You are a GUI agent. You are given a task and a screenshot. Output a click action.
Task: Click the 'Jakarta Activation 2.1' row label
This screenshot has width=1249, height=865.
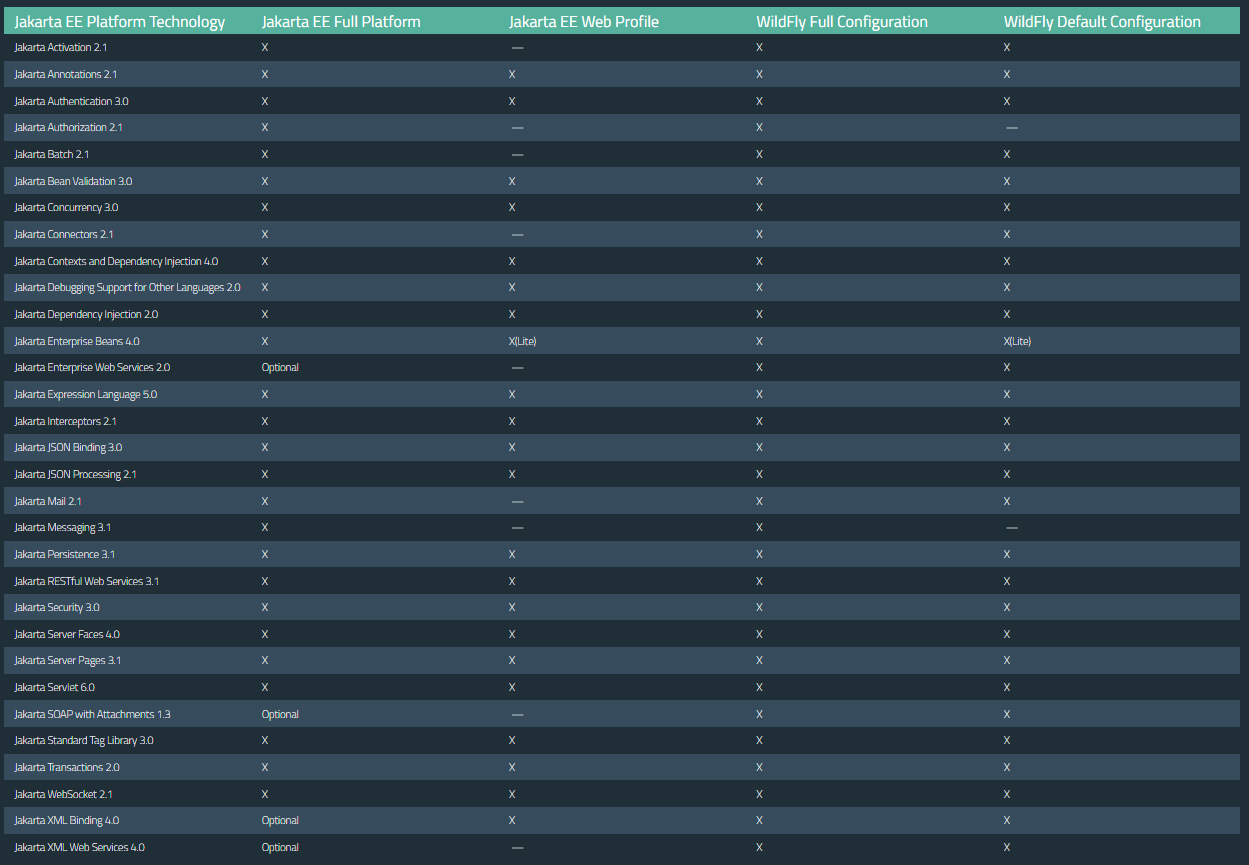(x=61, y=48)
